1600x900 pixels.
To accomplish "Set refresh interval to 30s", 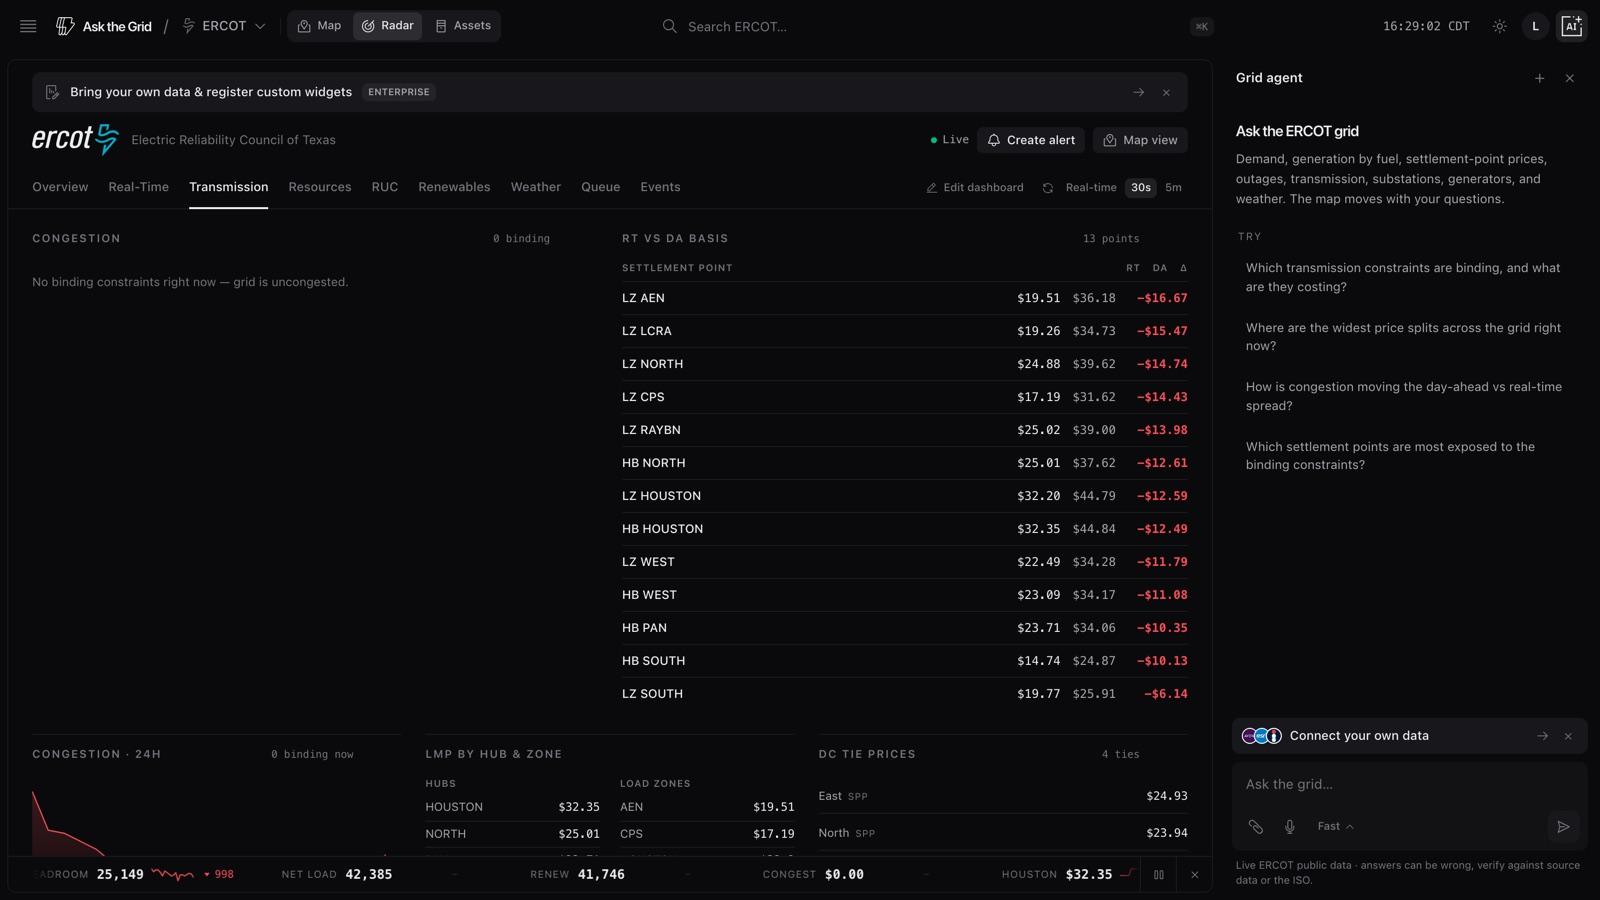I will tap(1141, 188).
